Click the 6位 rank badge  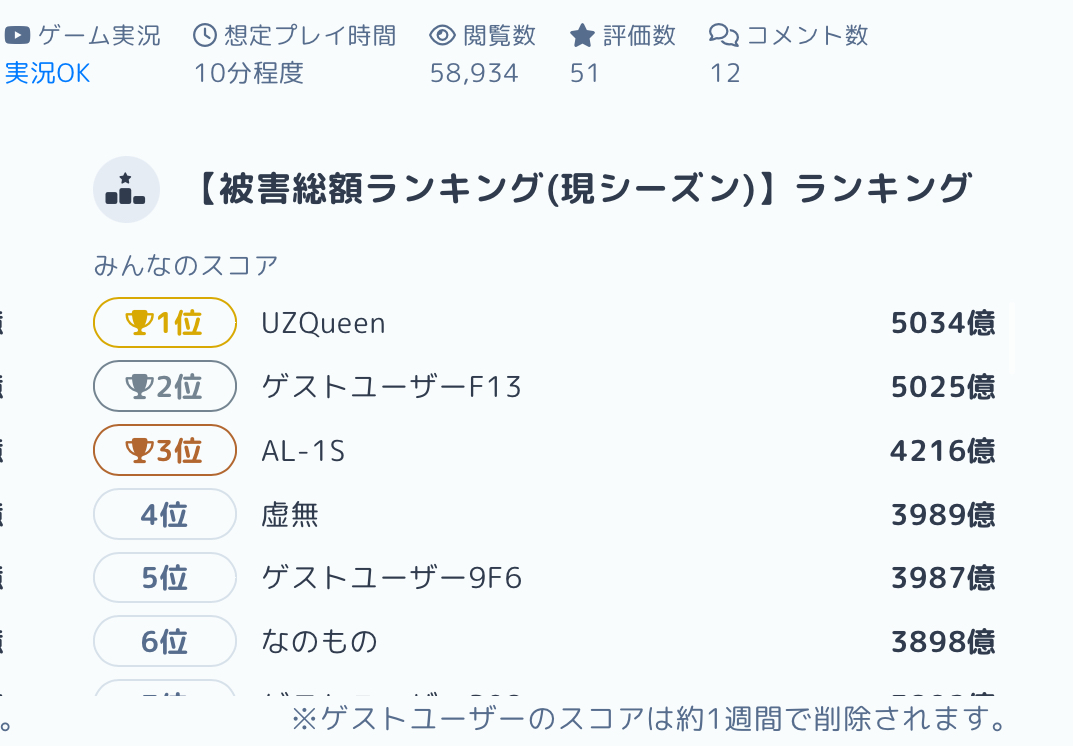point(165,641)
